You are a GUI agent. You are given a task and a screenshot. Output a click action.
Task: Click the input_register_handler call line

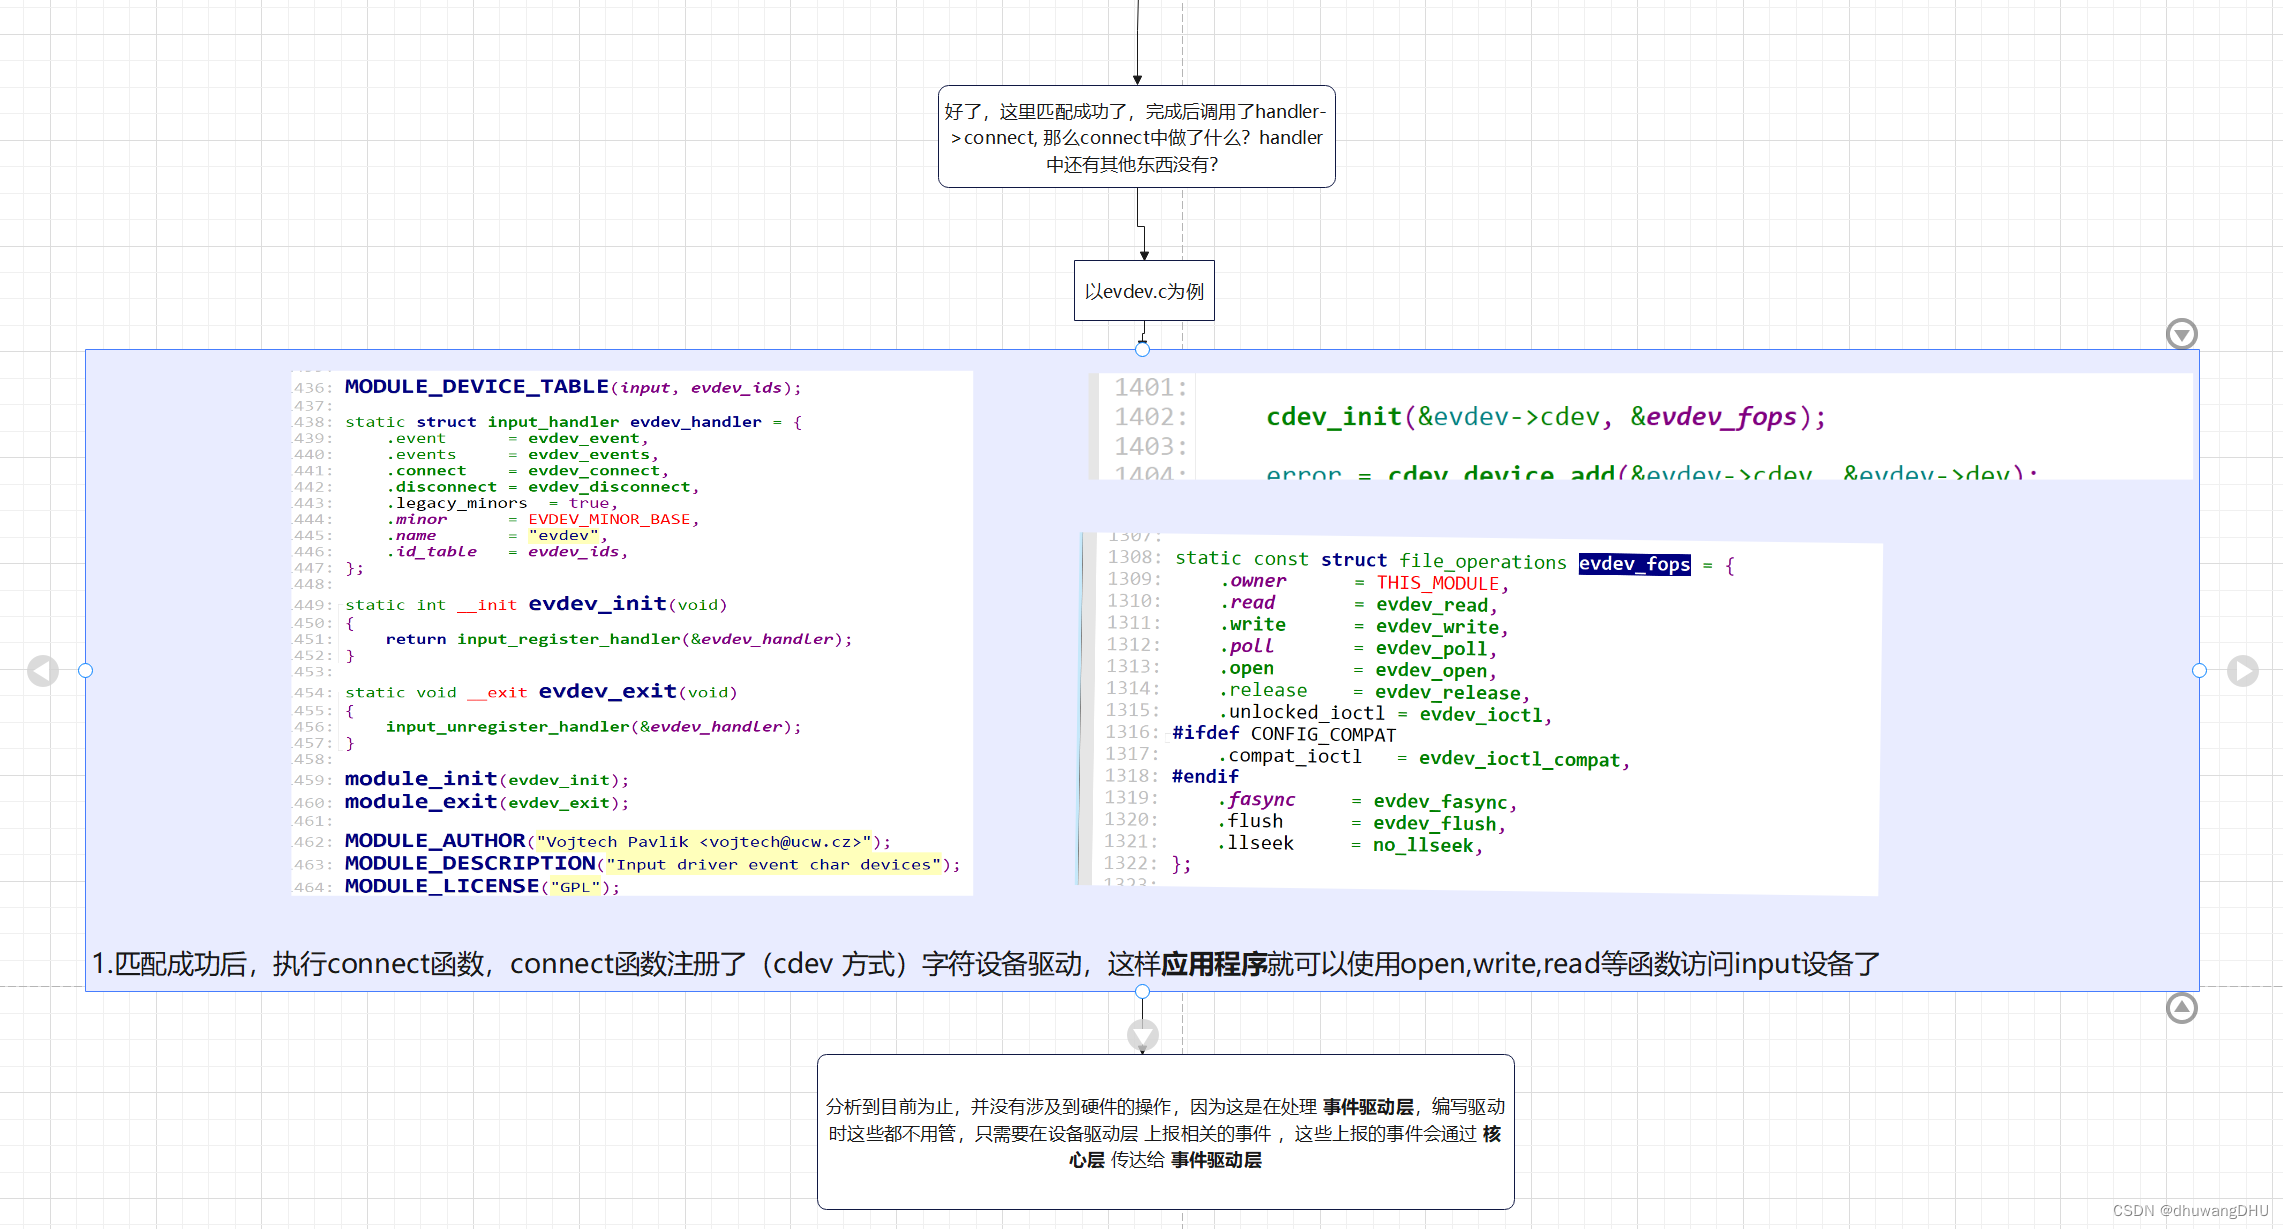tap(619, 639)
